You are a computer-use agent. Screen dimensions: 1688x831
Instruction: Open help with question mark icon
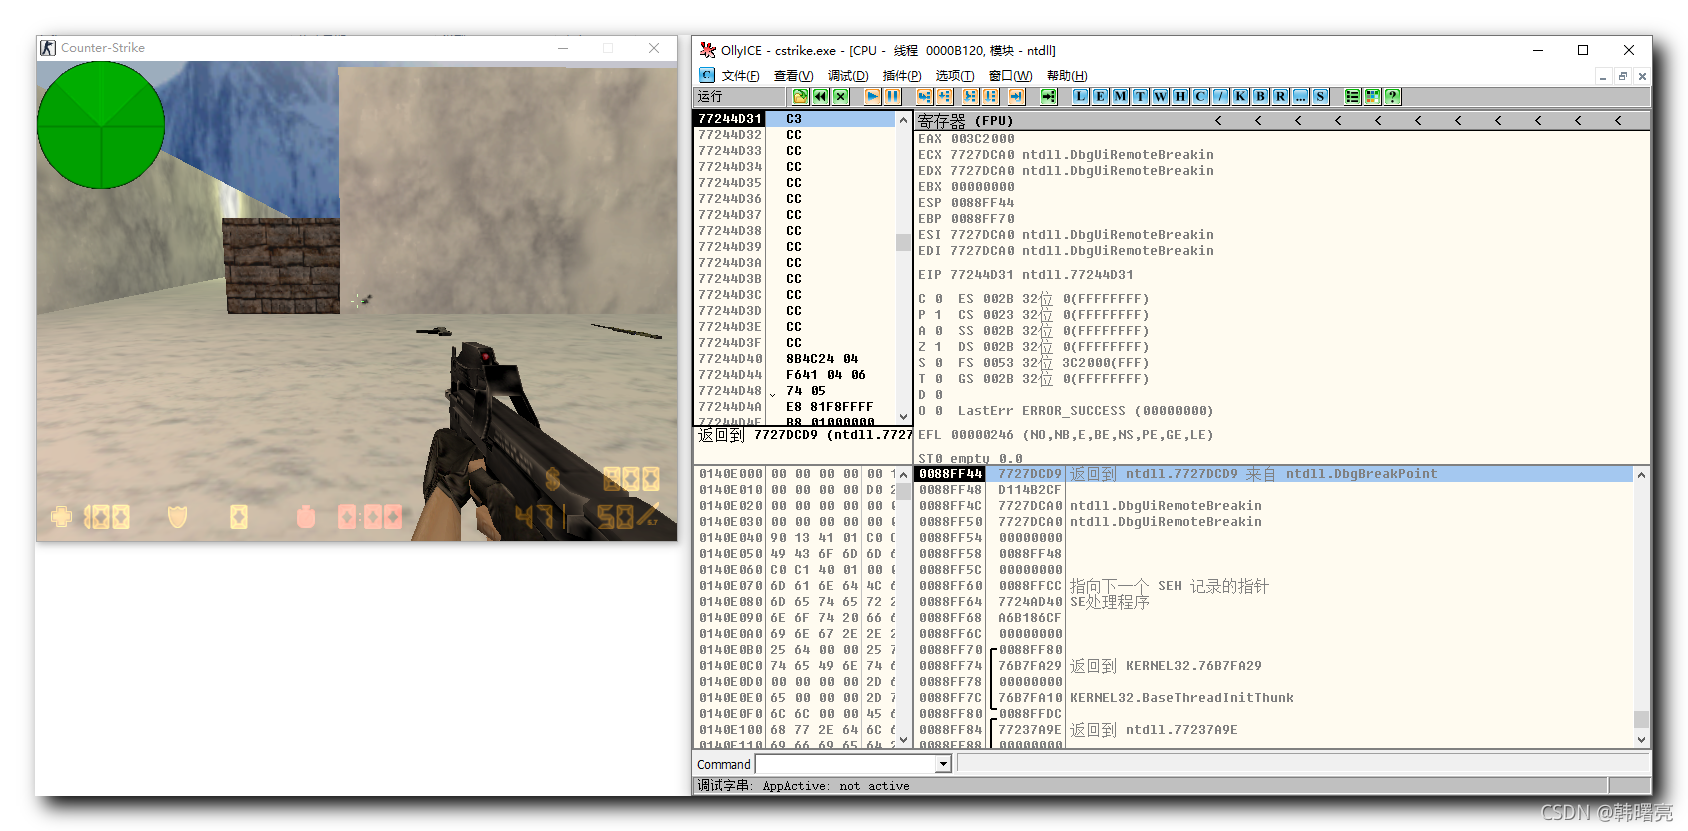(x=1392, y=96)
